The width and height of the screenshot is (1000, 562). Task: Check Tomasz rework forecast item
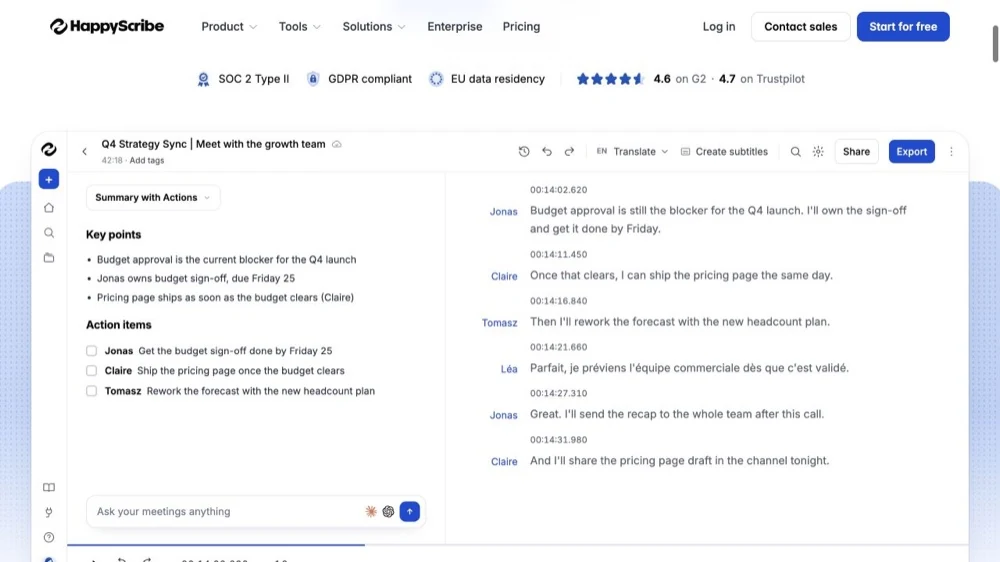pos(92,391)
